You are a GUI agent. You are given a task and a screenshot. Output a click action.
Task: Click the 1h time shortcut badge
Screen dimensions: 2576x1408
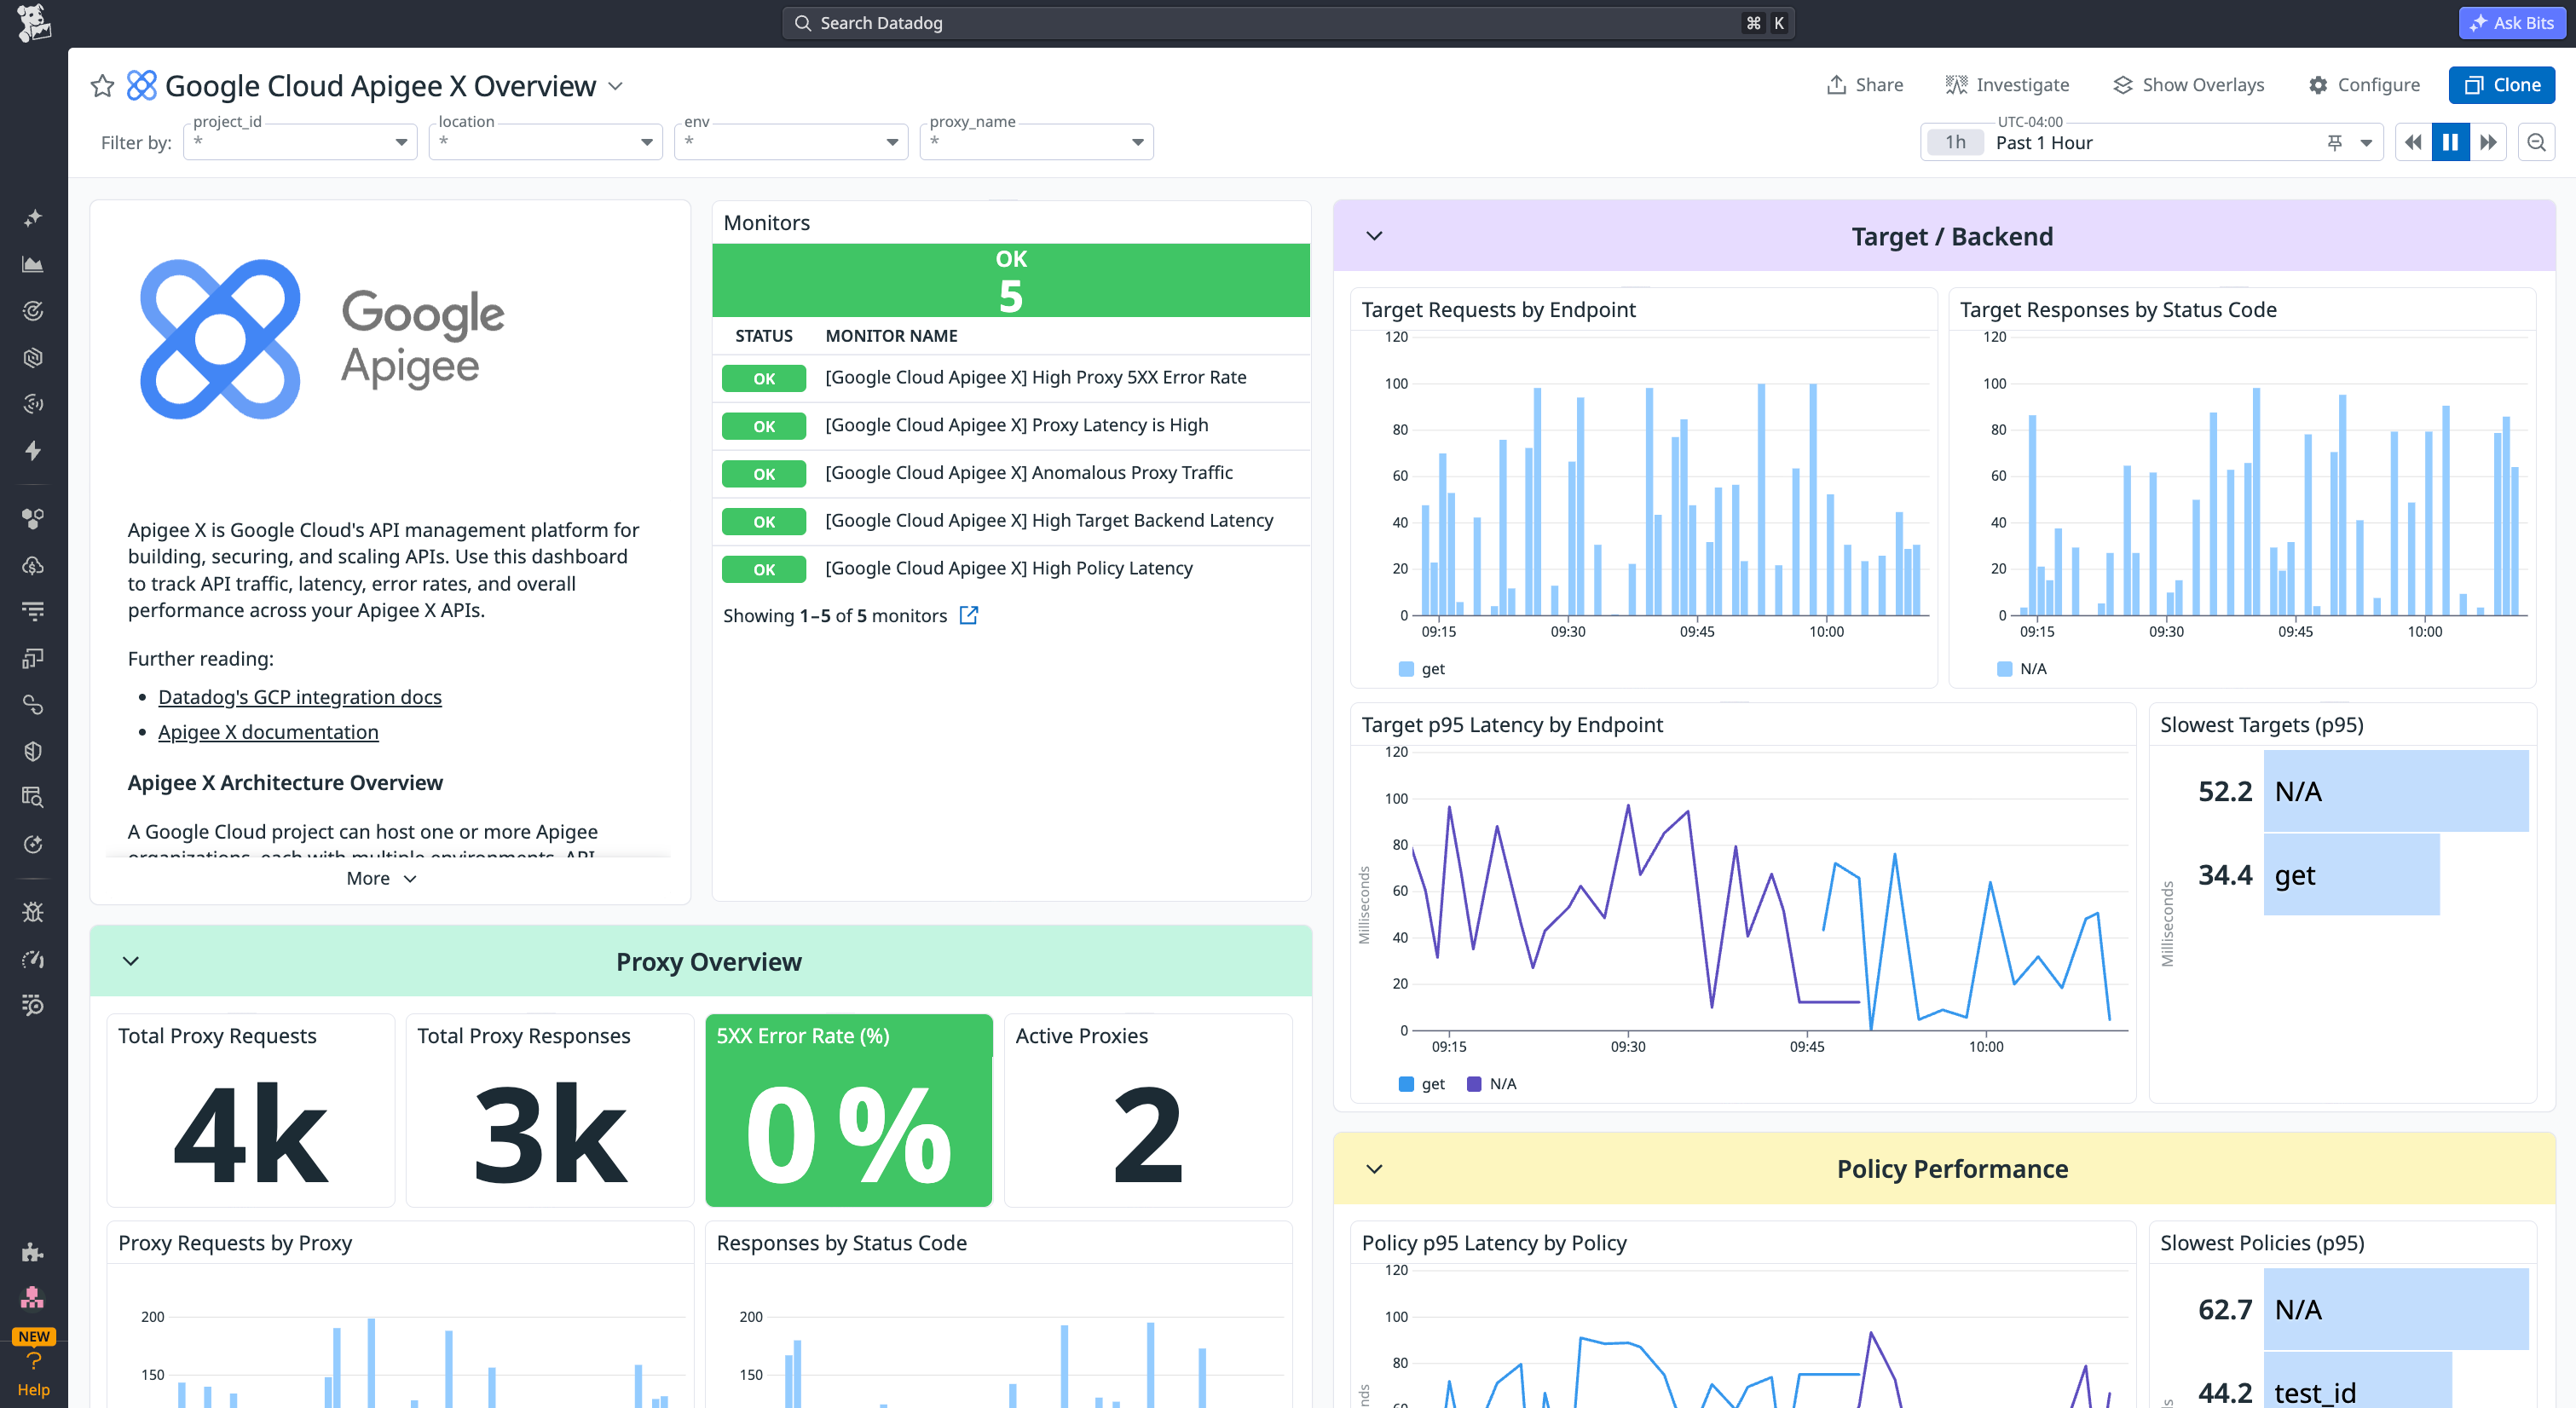click(x=1956, y=142)
